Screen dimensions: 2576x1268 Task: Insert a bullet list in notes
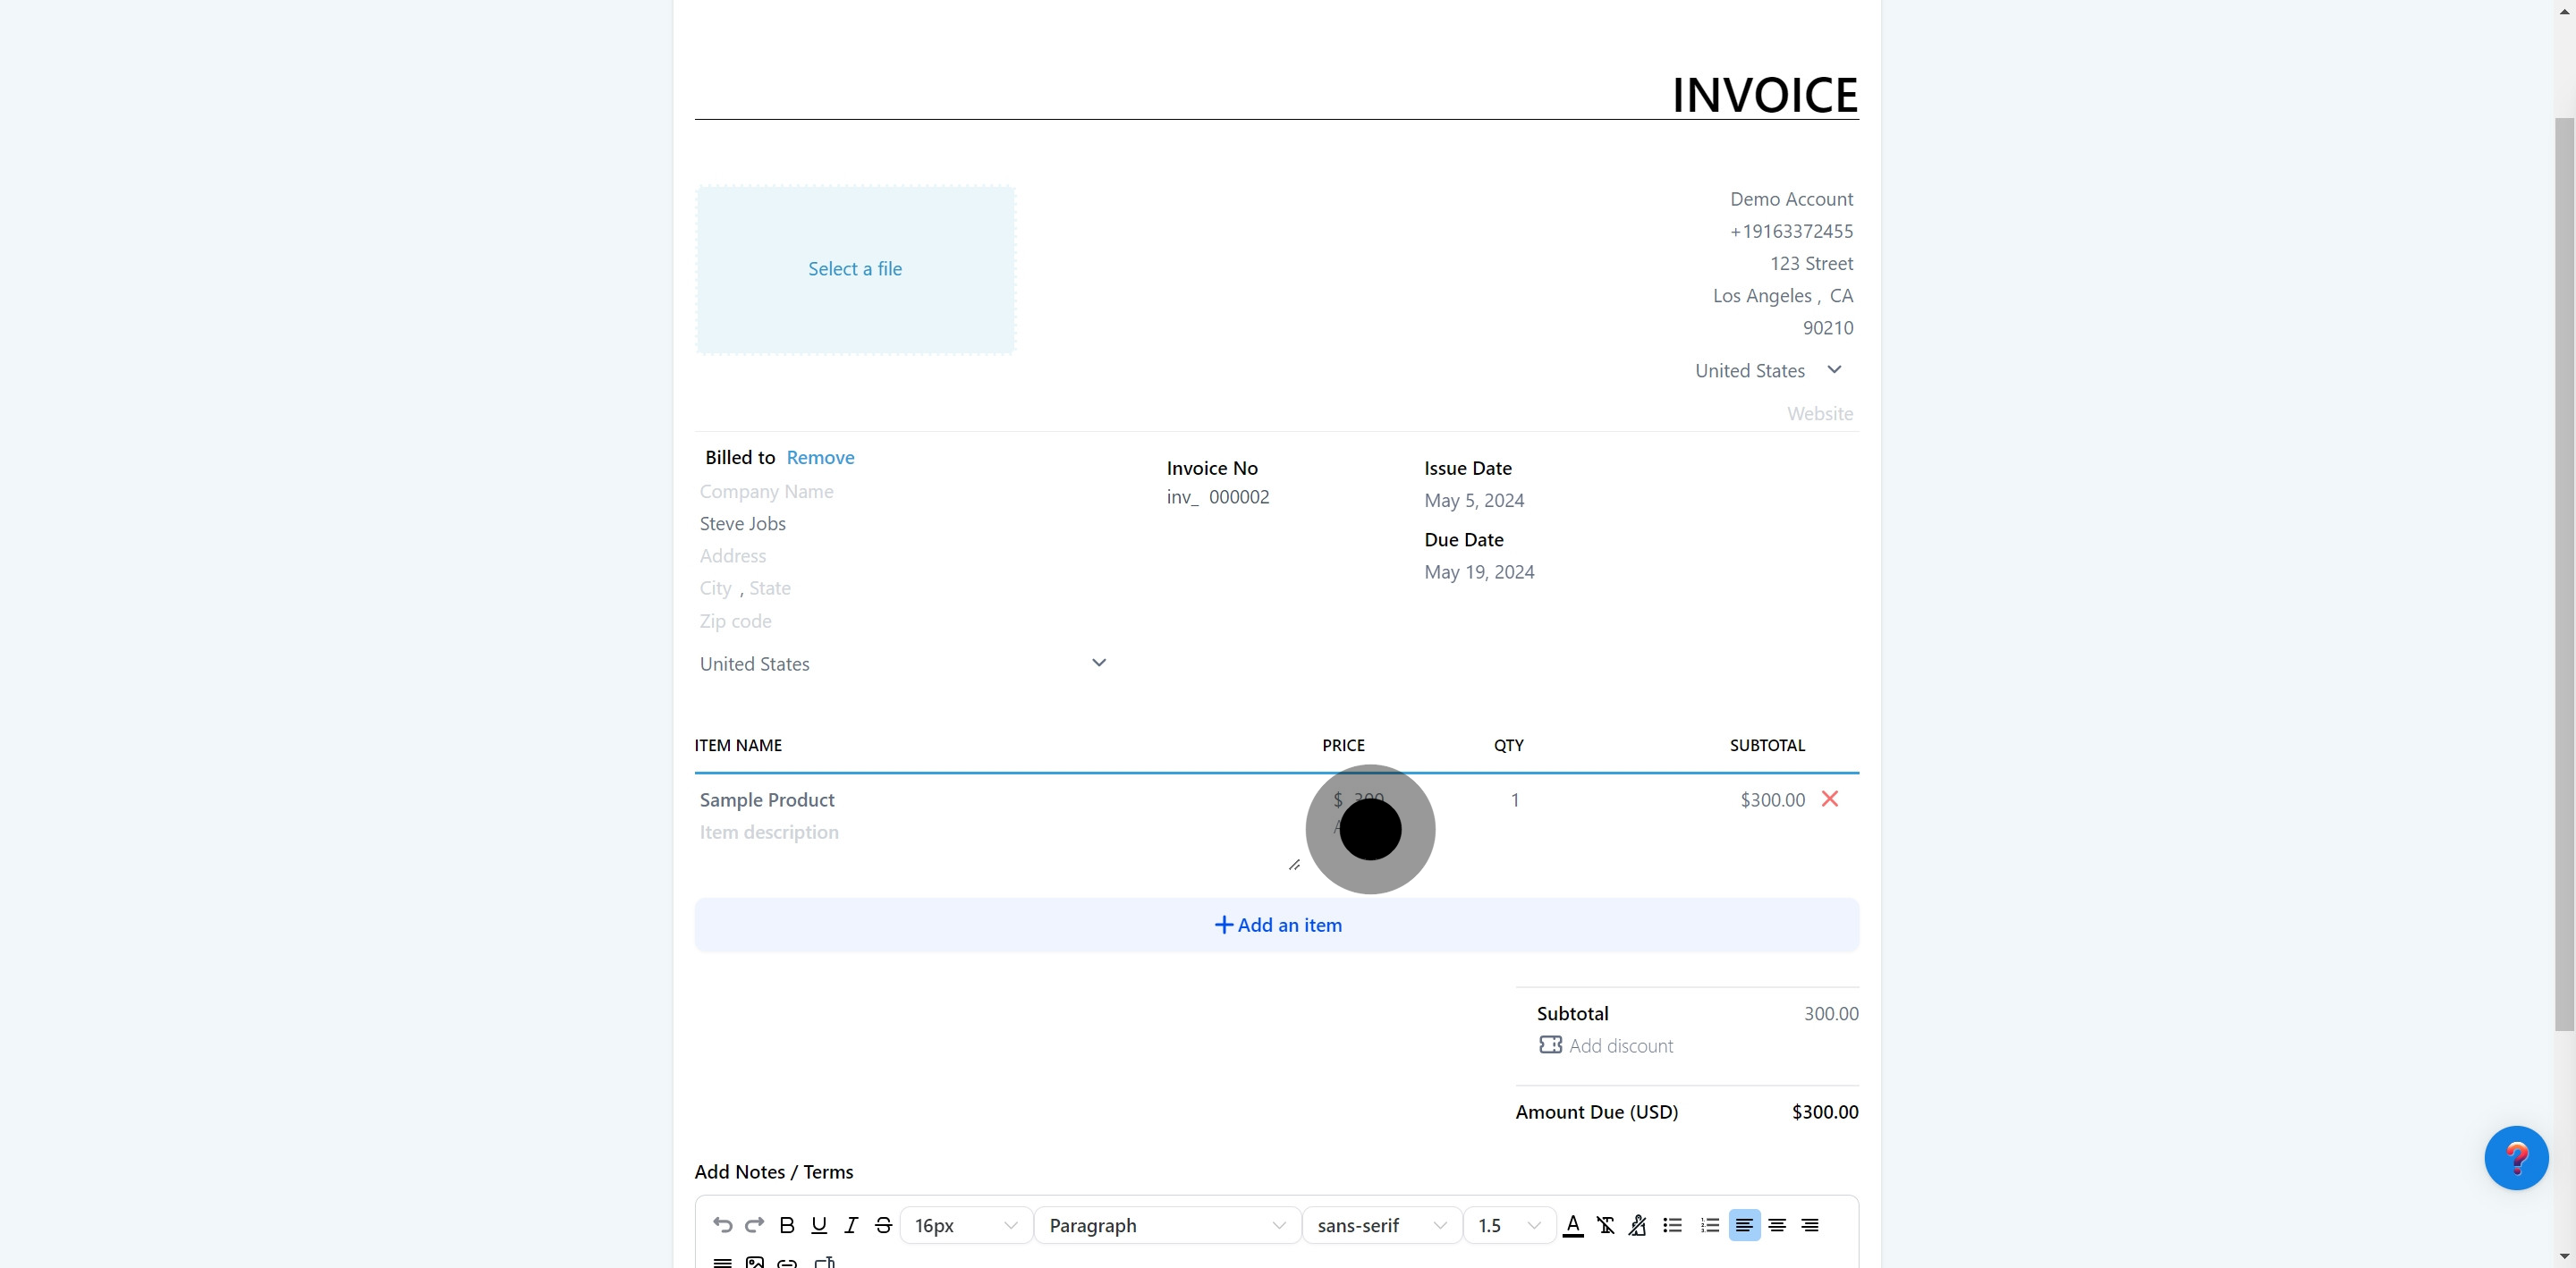point(1672,1225)
